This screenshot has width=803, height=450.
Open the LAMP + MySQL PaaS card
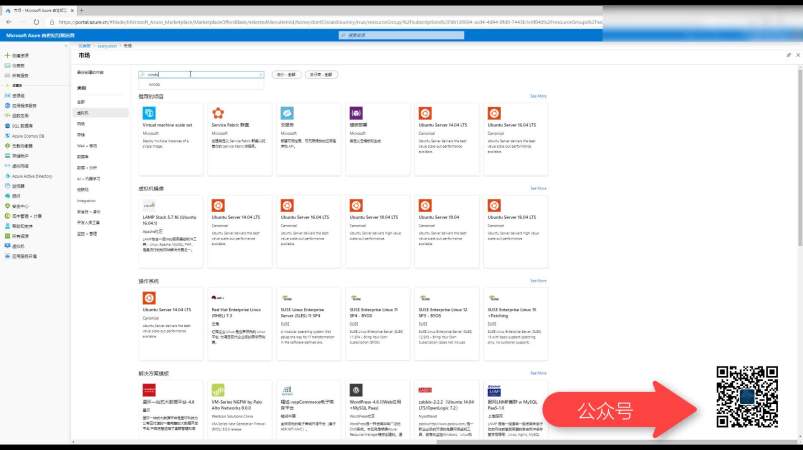tap(516, 410)
